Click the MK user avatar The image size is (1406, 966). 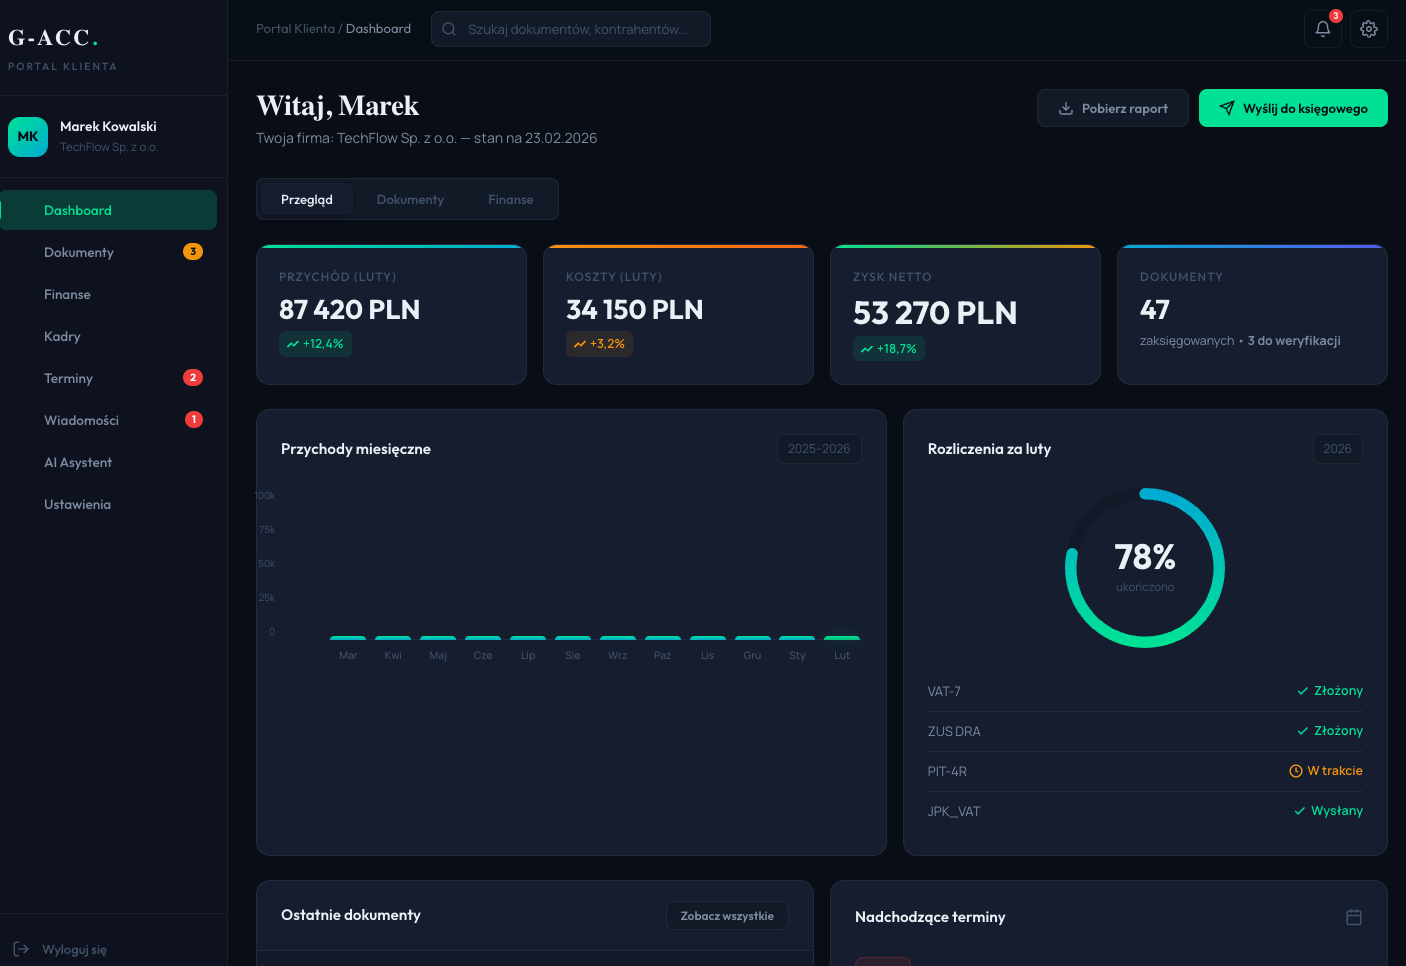pyautogui.click(x=28, y=137)
